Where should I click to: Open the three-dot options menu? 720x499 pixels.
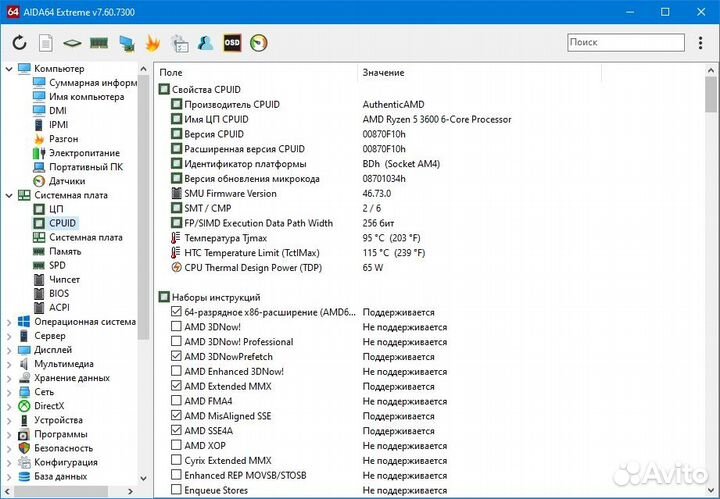(700, 43)
